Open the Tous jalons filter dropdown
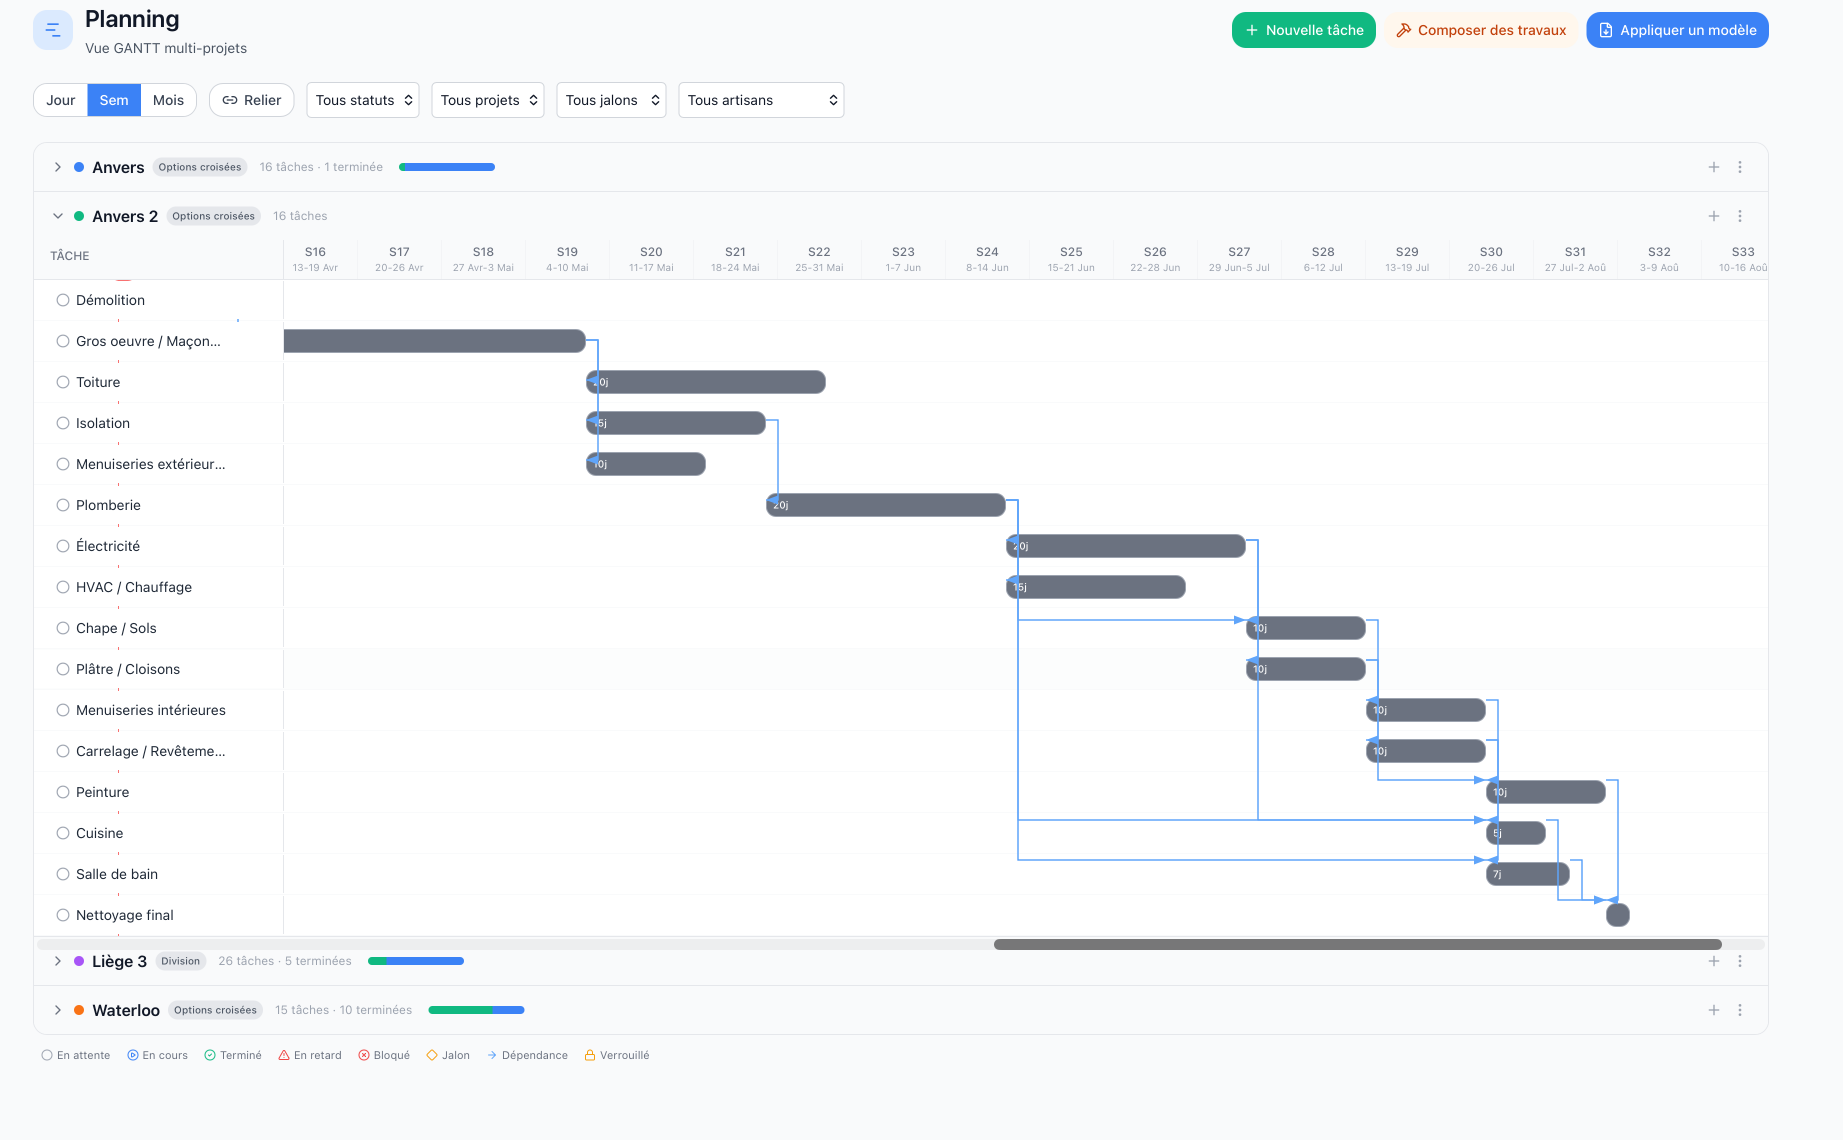Image resolution: width=1843 pixels, height=1140 pixels. coord(611,100)
